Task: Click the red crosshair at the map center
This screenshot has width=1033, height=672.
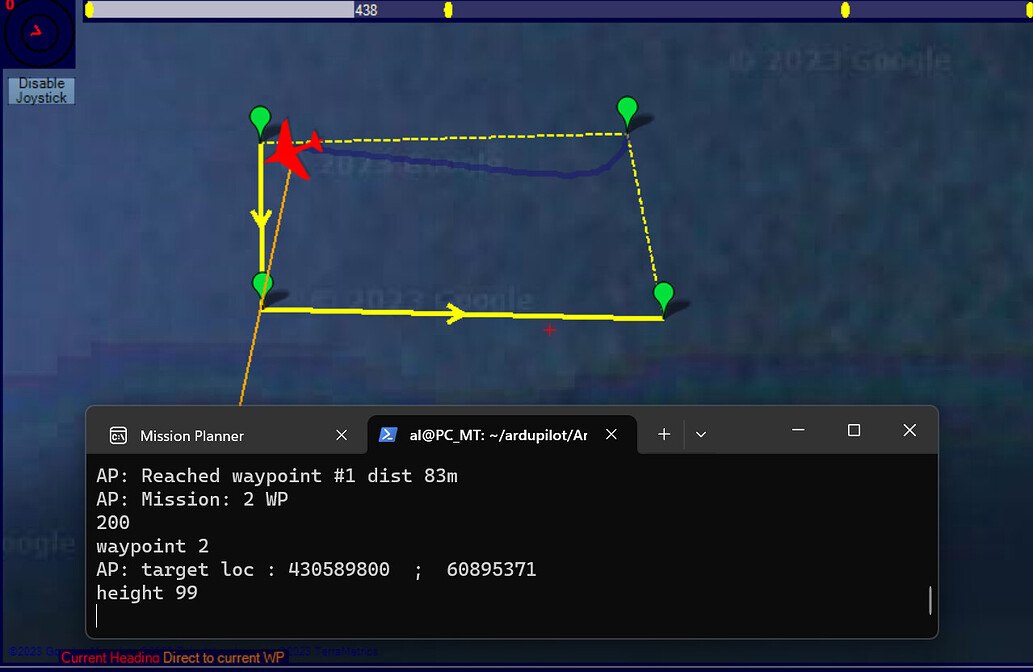Action: click(x=549, y=330)
